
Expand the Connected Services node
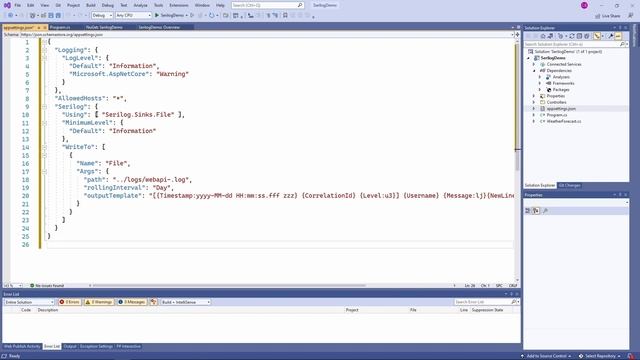[x=533, y=64]
